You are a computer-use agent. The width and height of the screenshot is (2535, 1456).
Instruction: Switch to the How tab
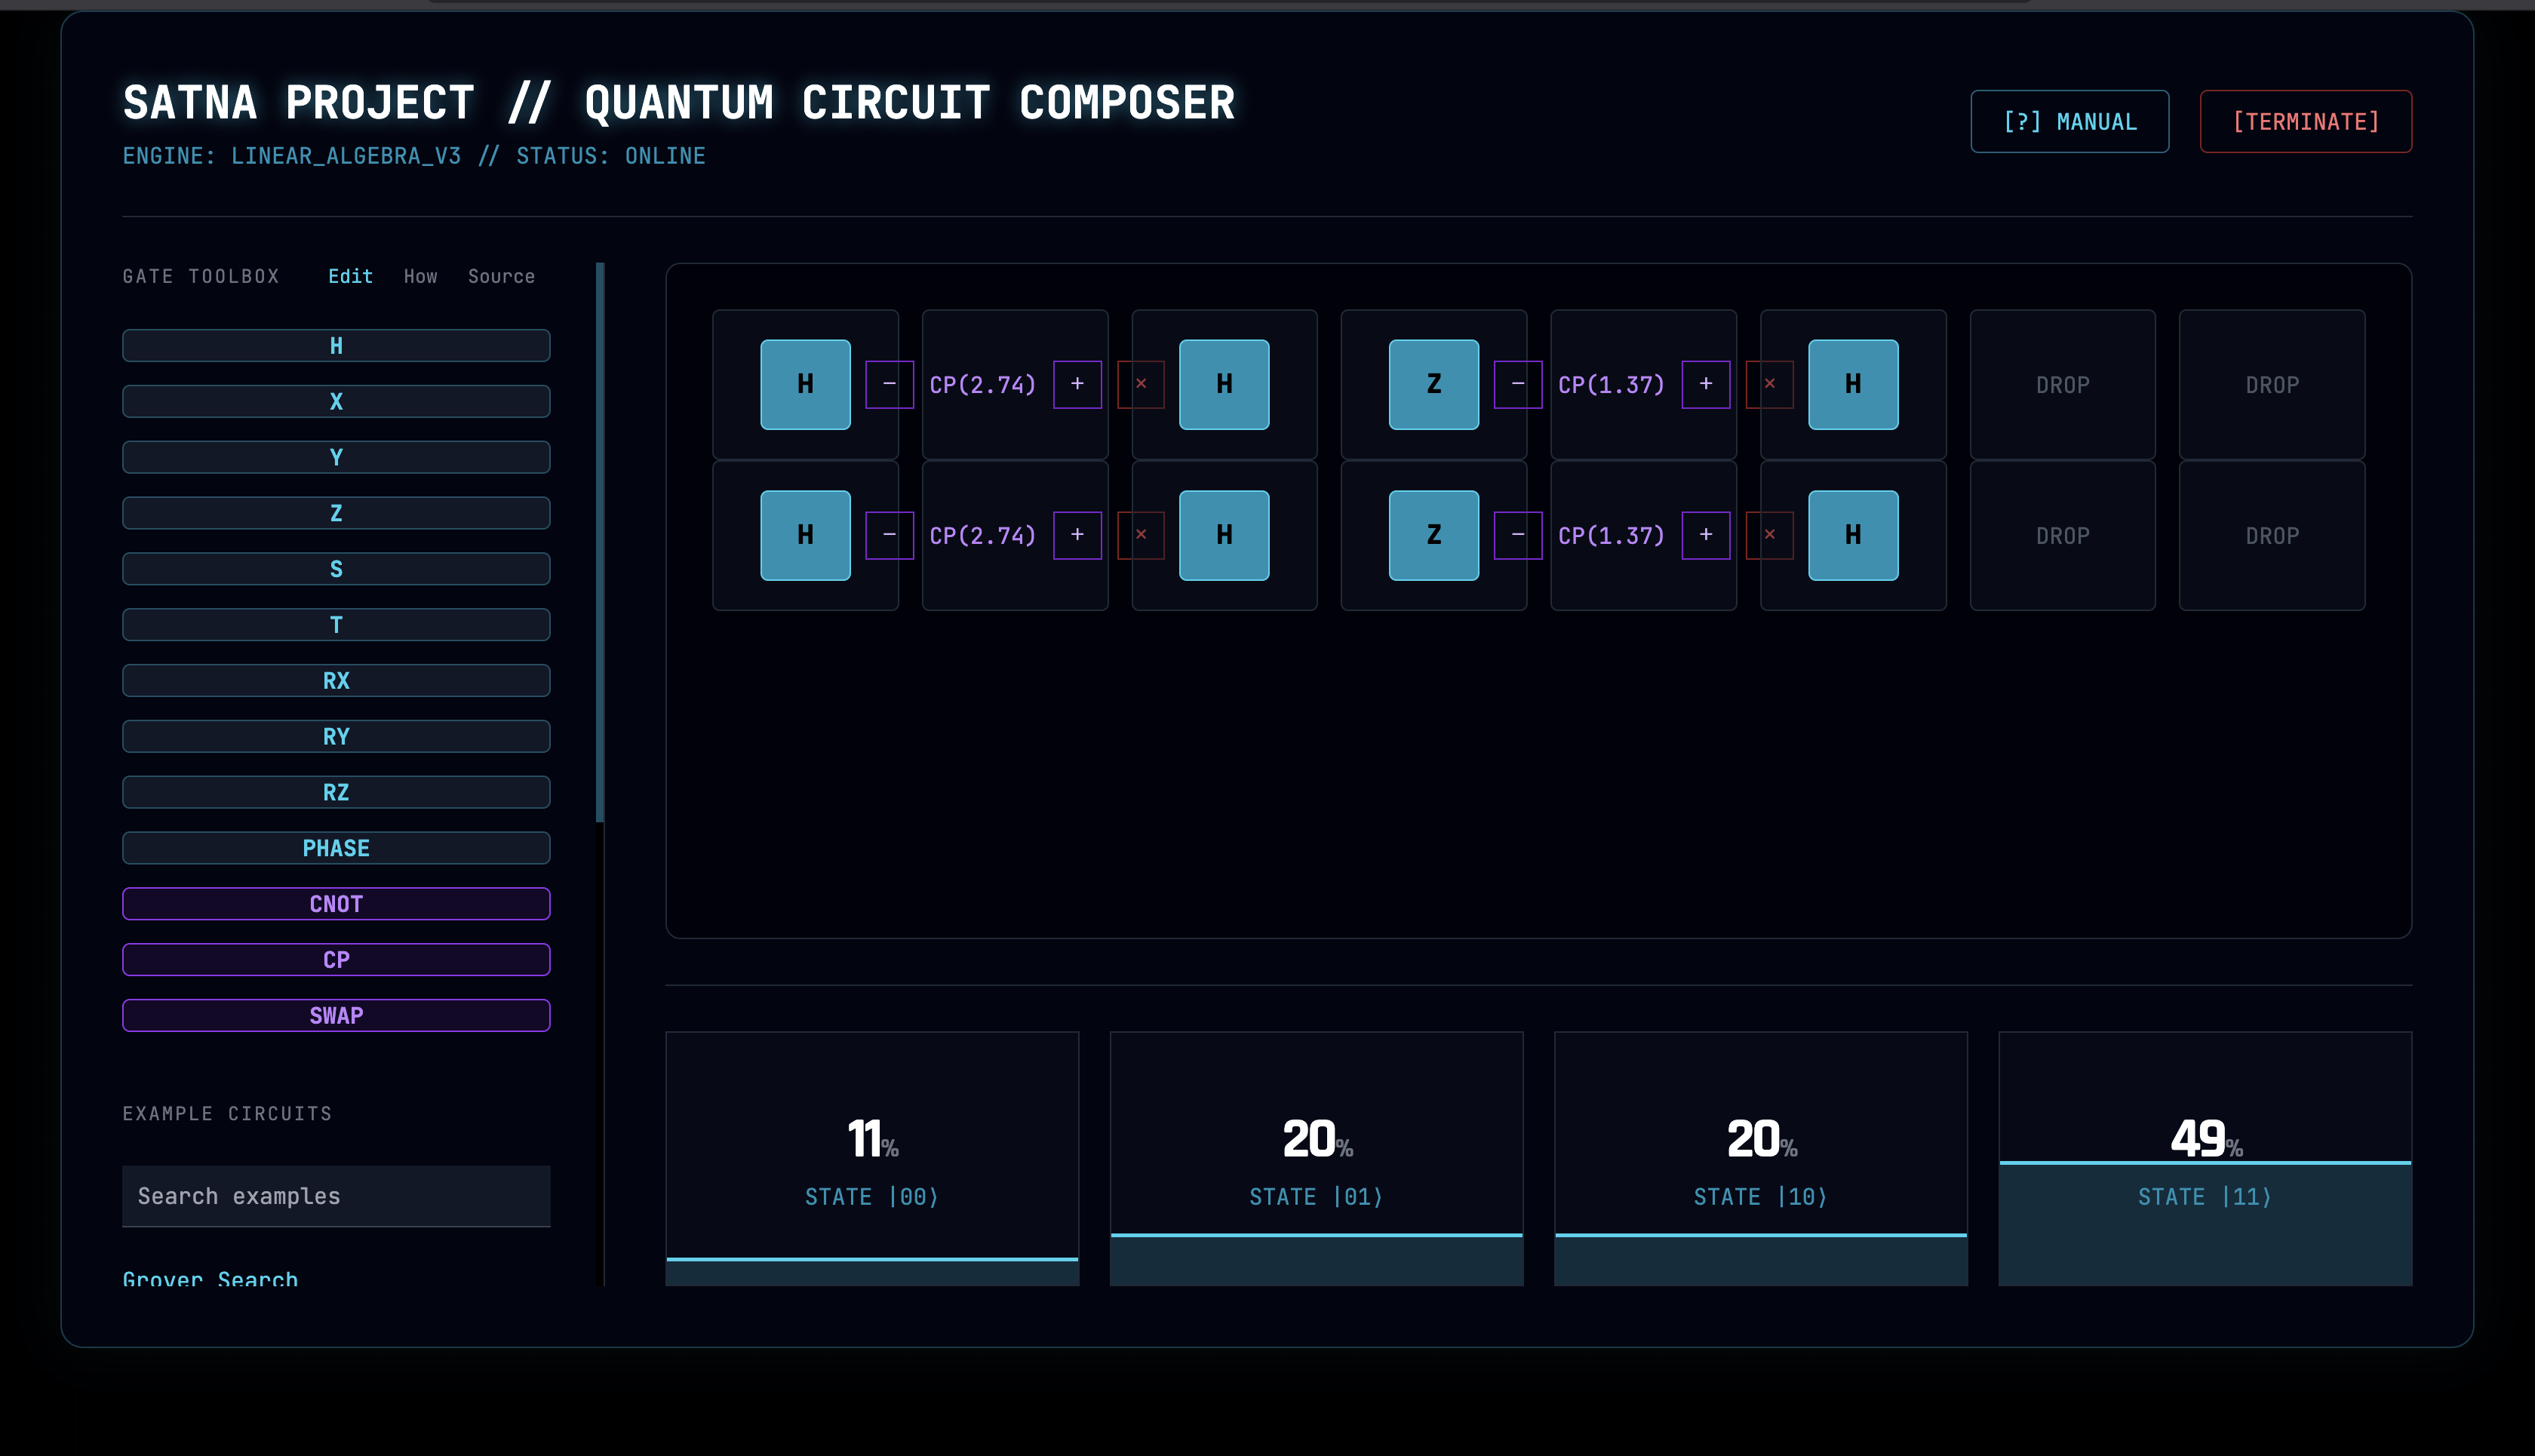coord(420,276)
